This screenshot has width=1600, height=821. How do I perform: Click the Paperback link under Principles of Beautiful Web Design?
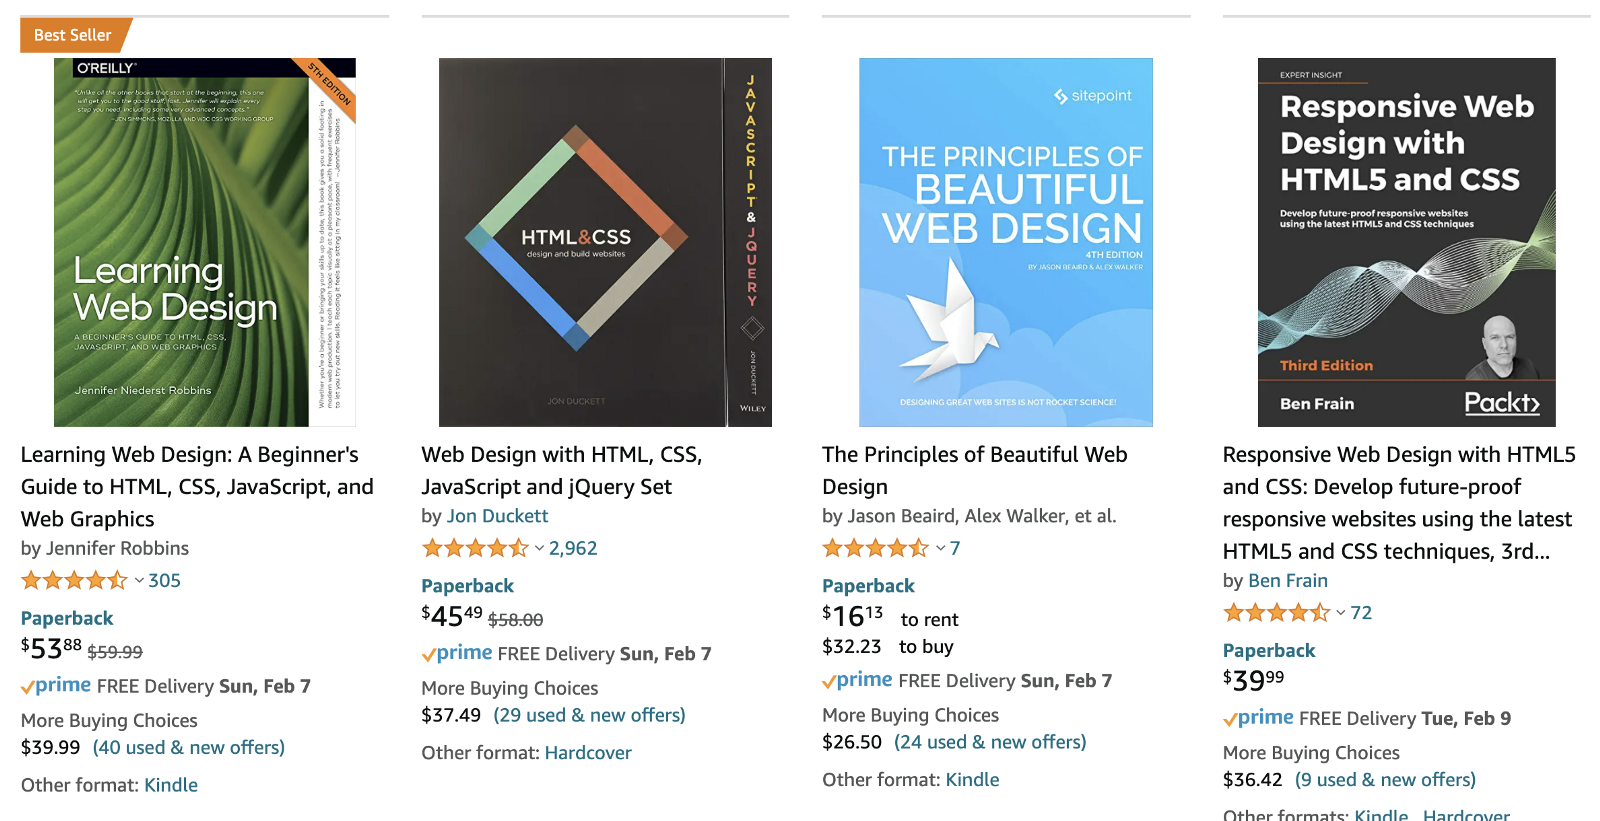pyautogui.click(x=868, y=585)
